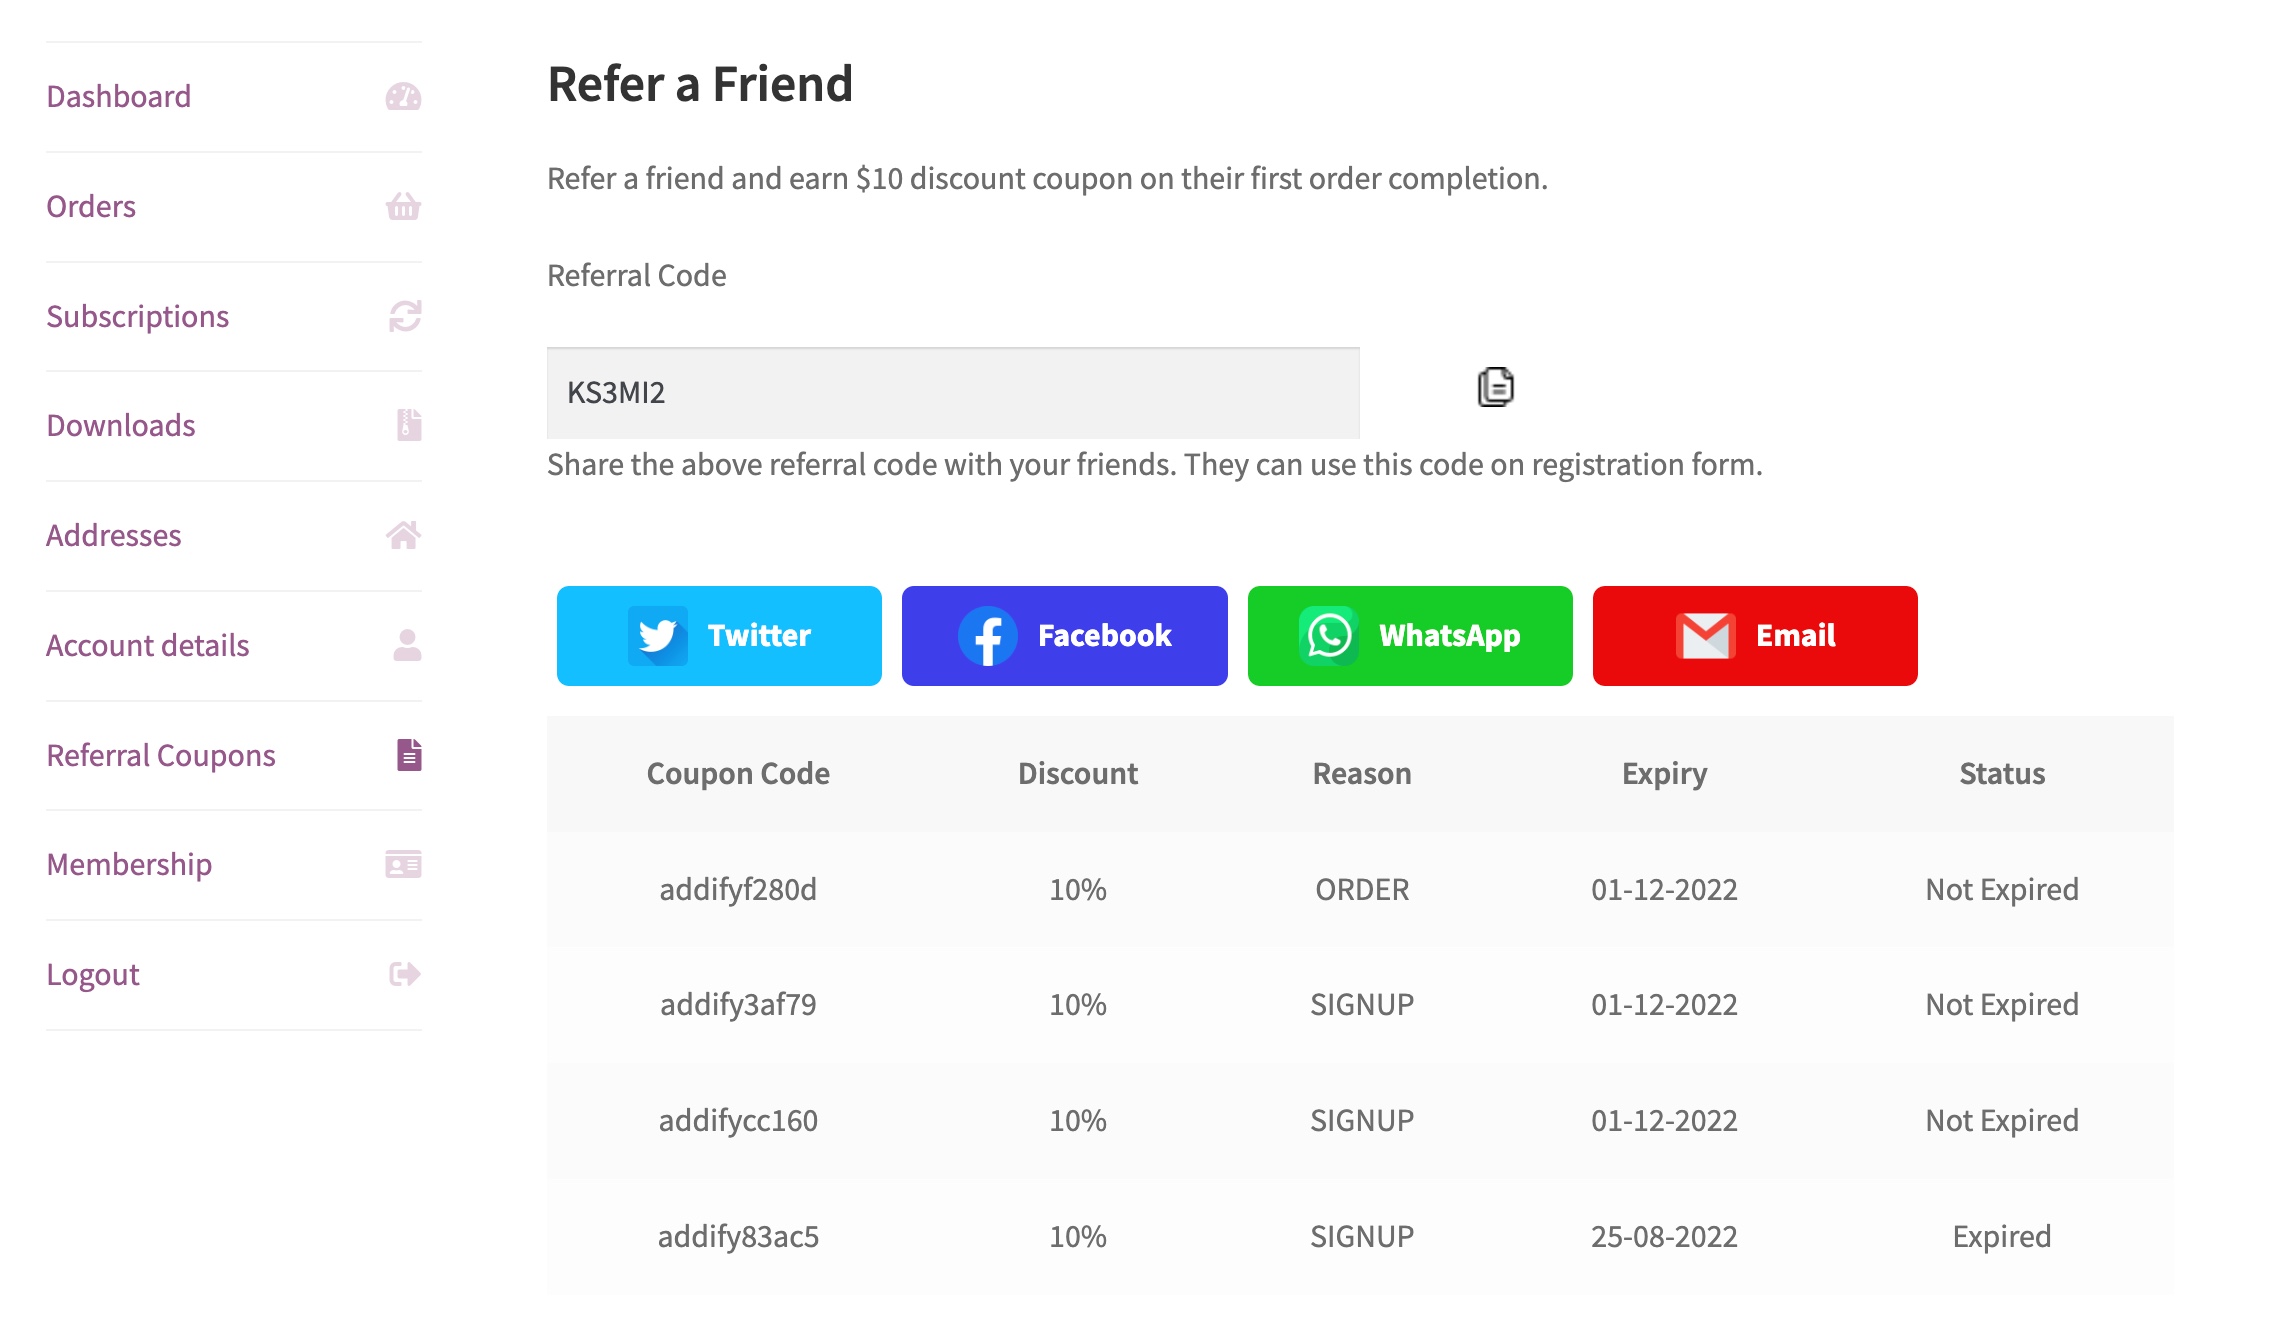This screenshot has width=2296, height=1330.
Task: Click the Downloads file icon
Action: click(x=403, y=426)
